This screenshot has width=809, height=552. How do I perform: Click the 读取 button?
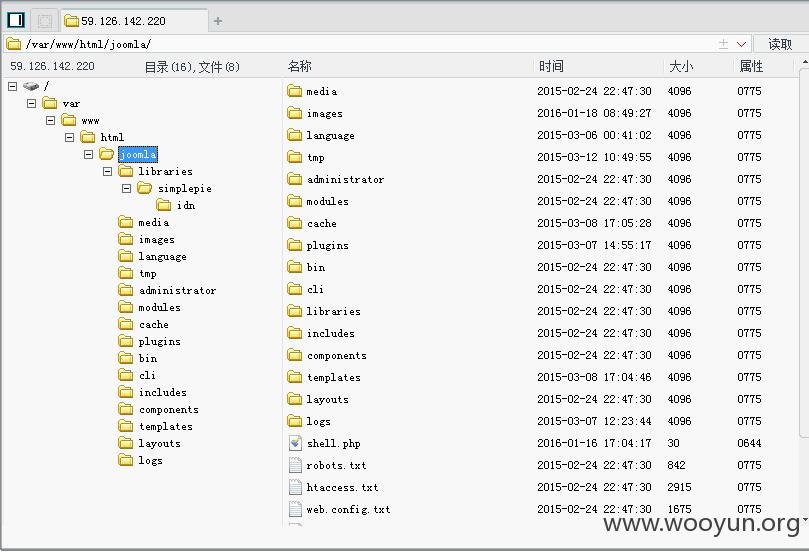click(780, 44)
